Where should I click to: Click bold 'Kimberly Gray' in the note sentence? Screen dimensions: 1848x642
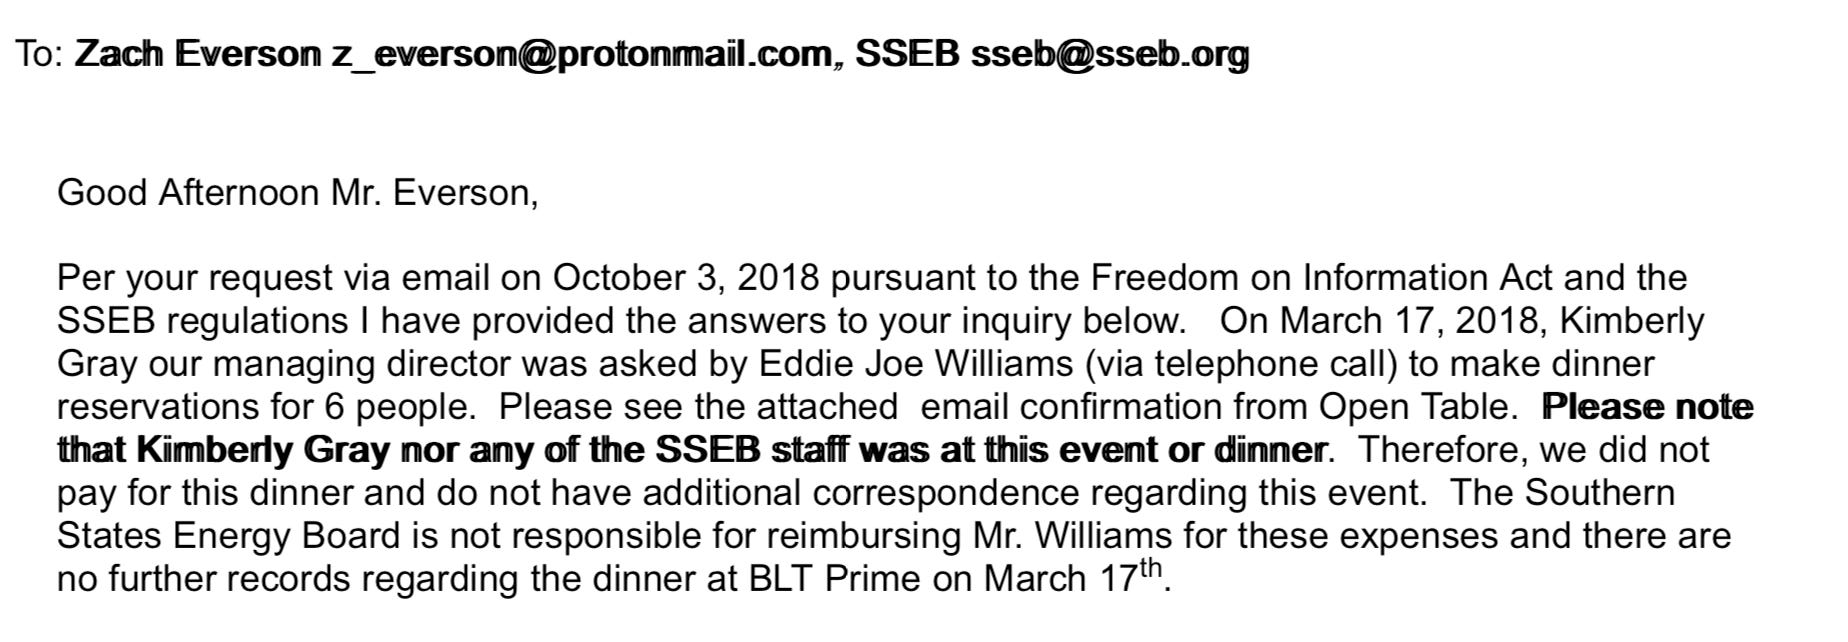[x=262, y=450]
